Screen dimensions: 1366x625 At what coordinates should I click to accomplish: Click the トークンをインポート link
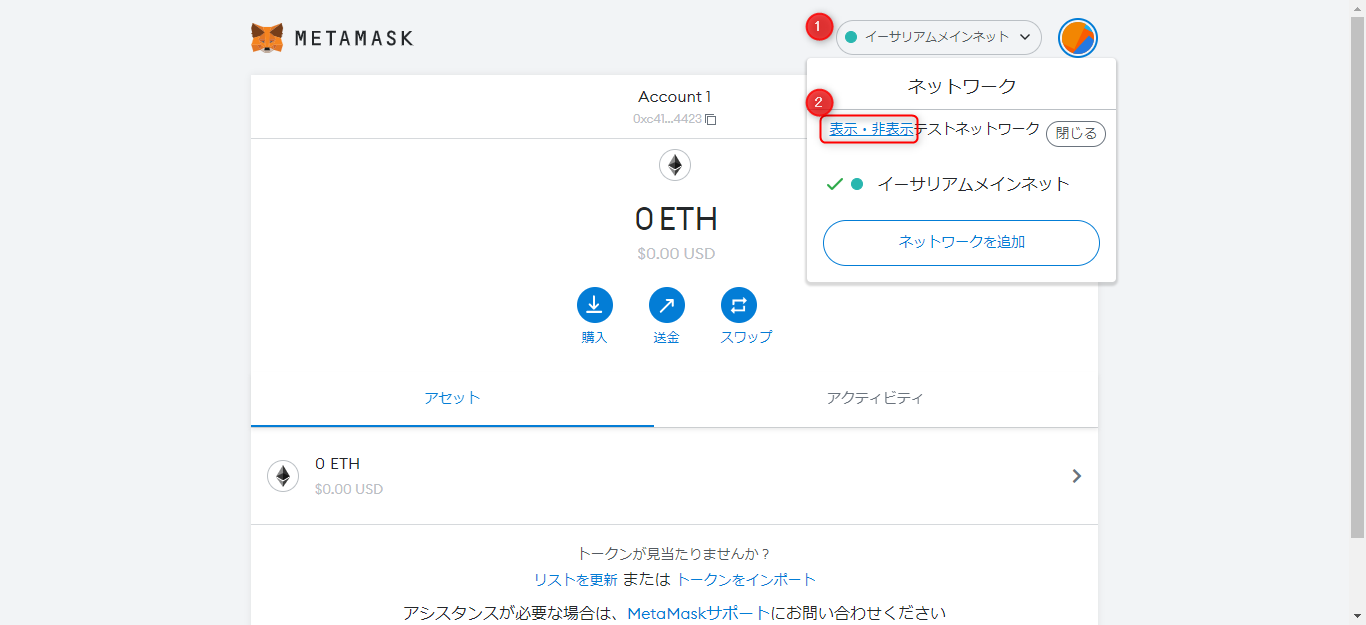[746, 580]
